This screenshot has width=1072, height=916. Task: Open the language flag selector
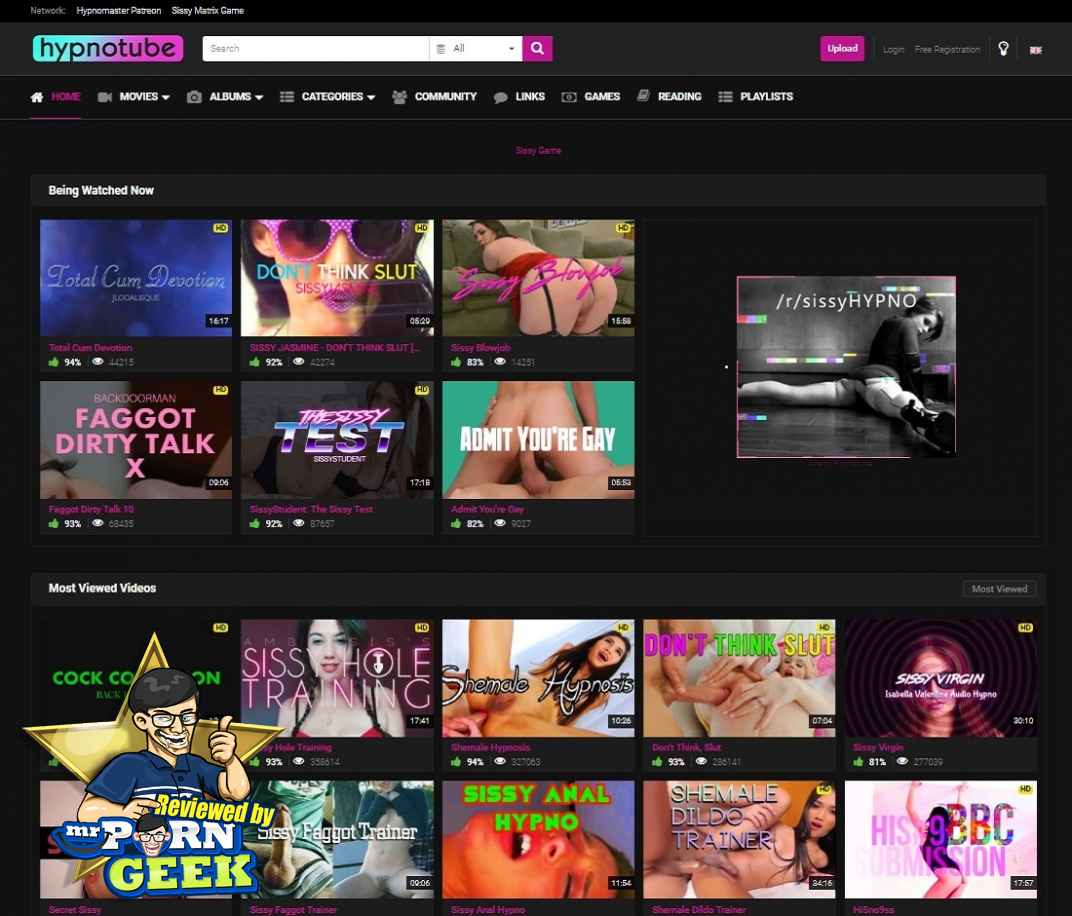(x=1036, y=50)
